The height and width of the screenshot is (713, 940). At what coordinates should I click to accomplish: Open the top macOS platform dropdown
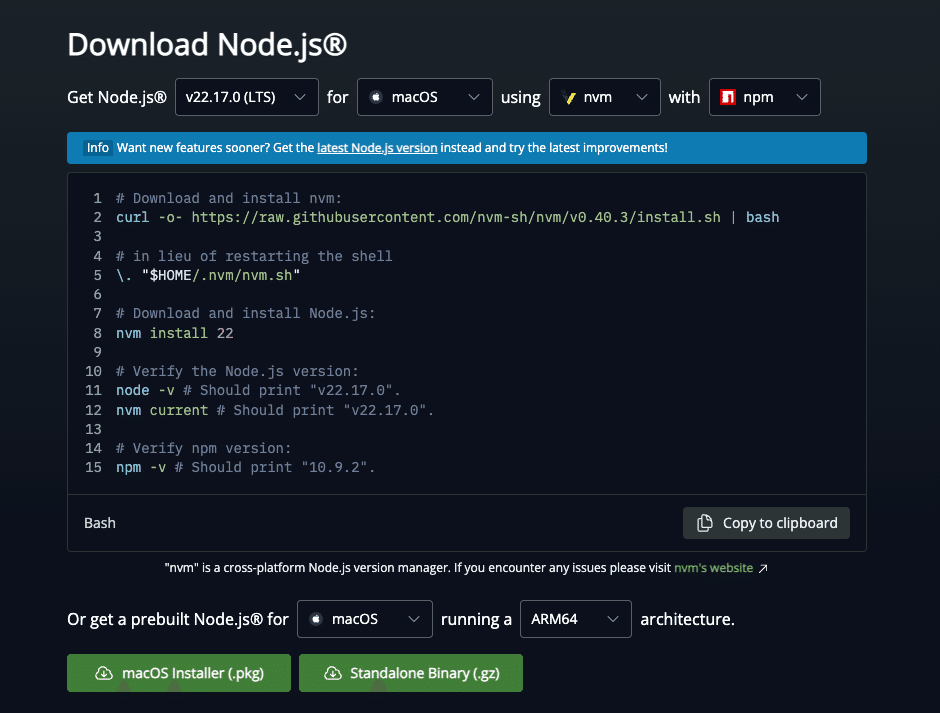(424, 97)
